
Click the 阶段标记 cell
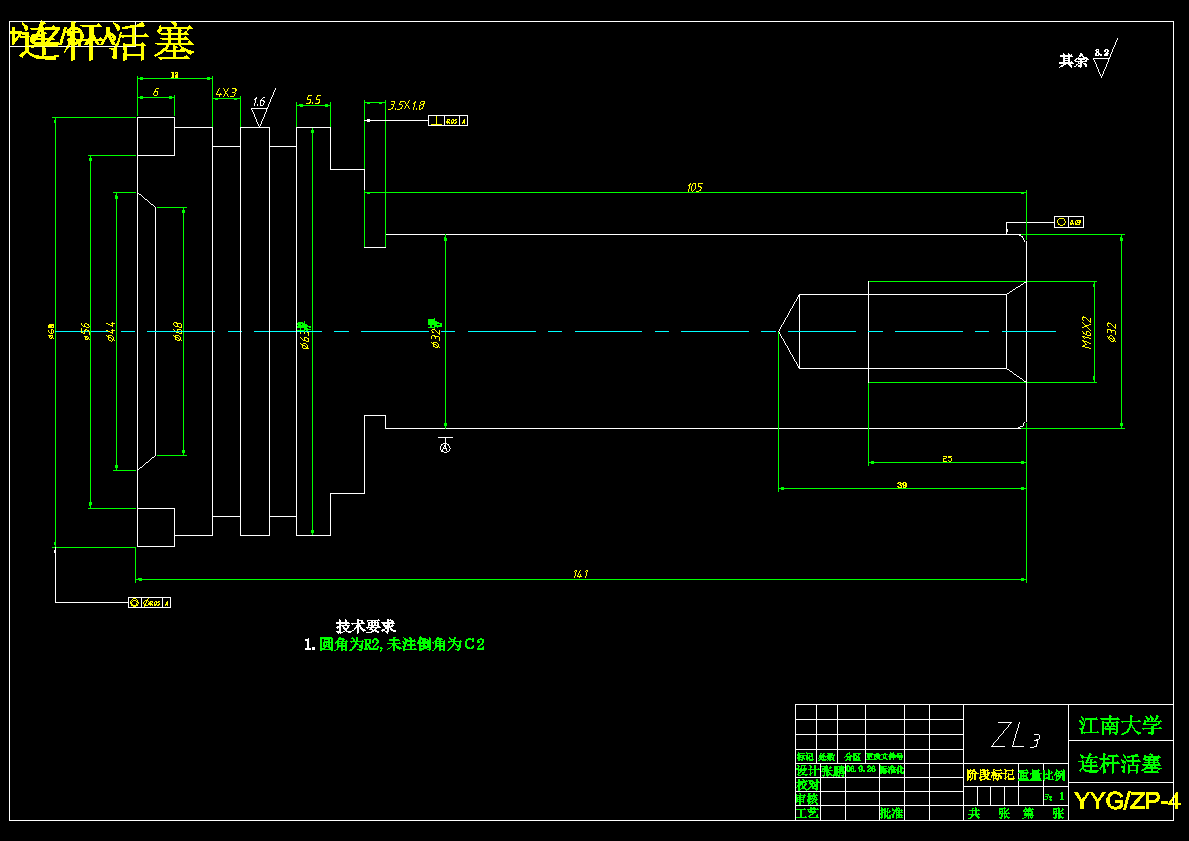990,775
